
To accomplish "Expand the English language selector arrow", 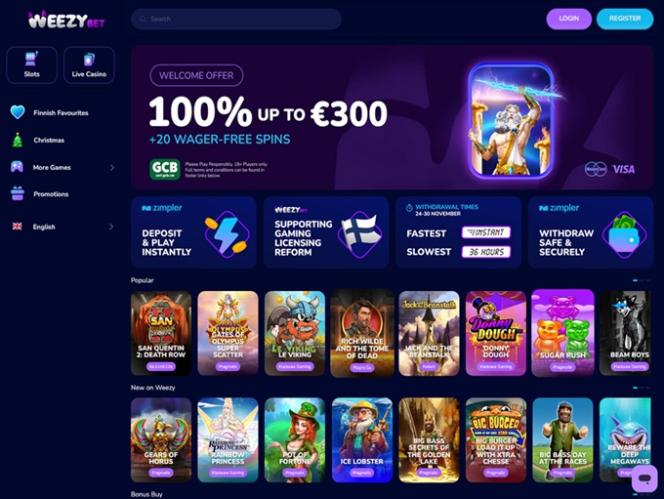I will pos(111,227).
